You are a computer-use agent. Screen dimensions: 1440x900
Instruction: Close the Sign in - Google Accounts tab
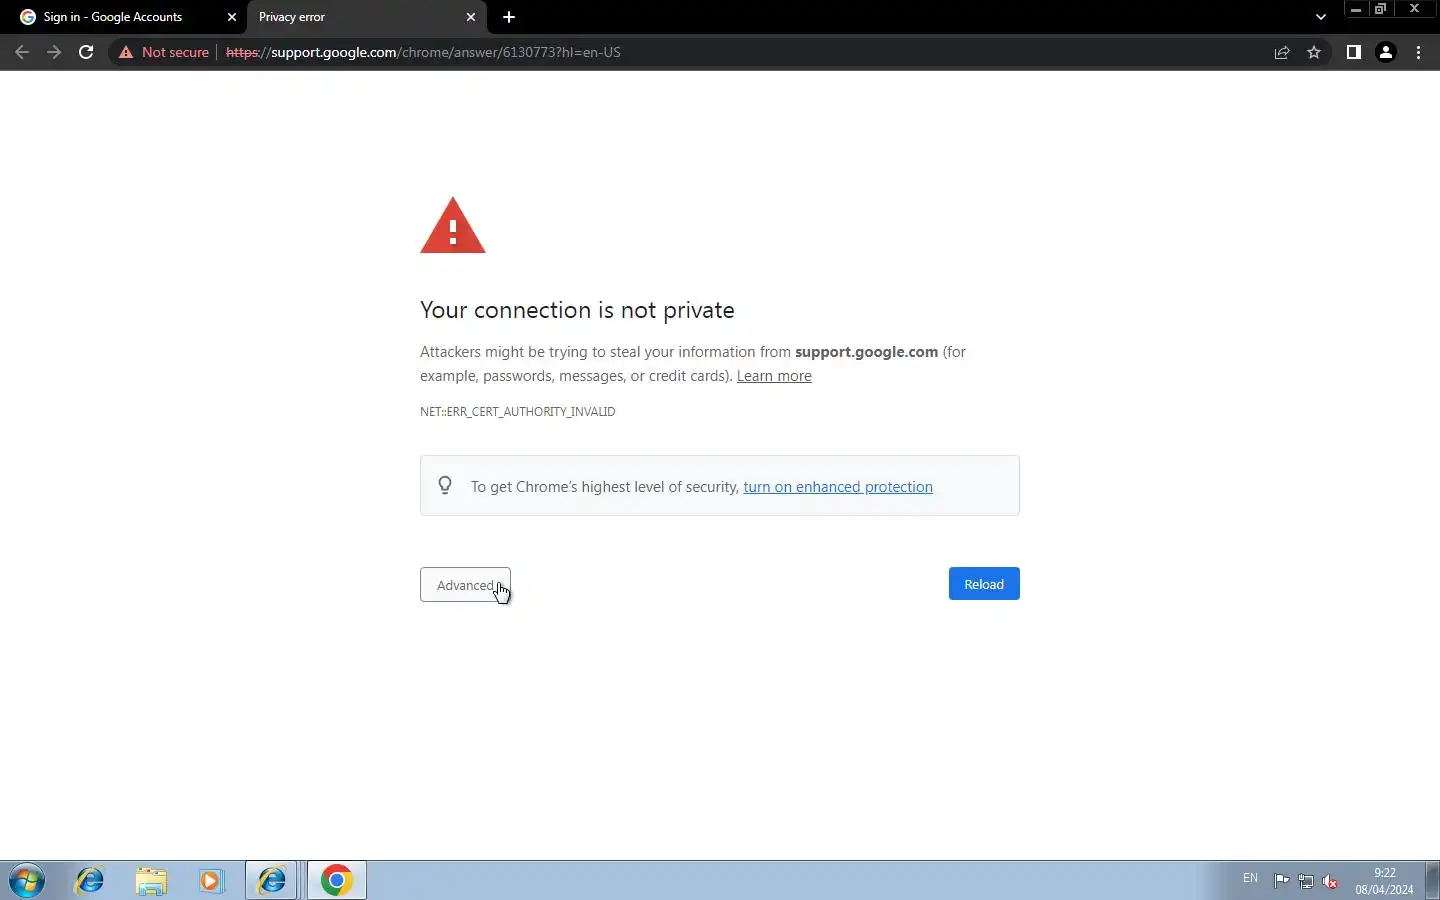[x=232, y=17]
